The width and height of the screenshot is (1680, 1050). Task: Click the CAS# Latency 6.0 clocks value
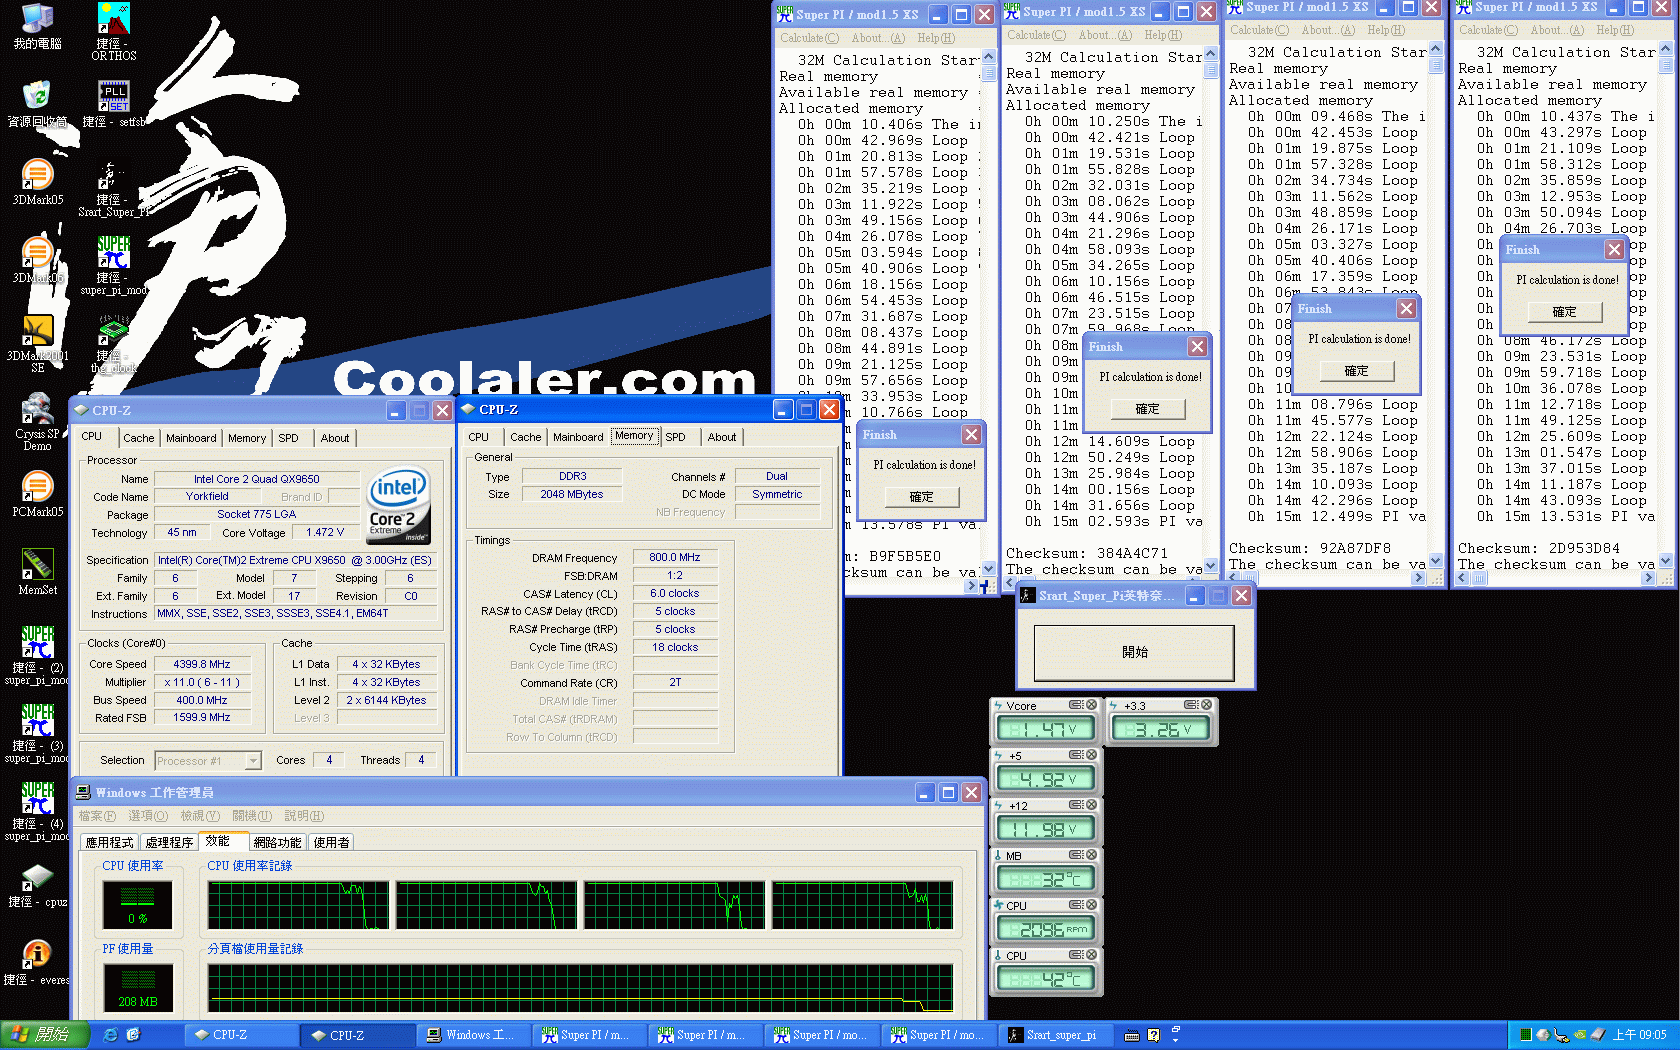675,593
